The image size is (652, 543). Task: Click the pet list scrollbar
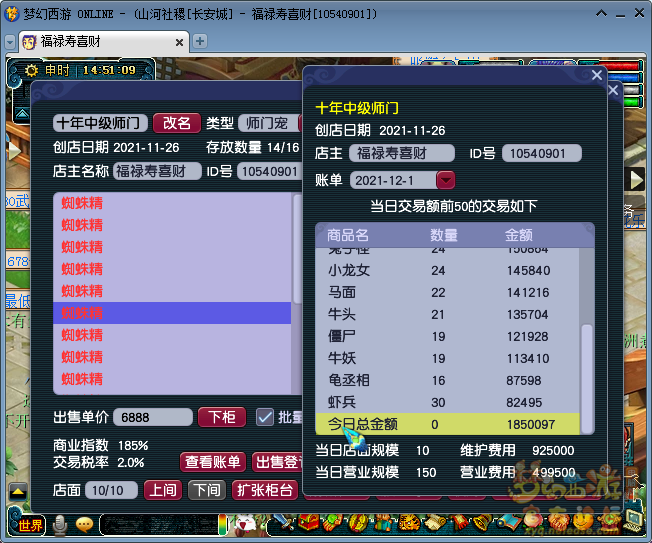[297, 249]
